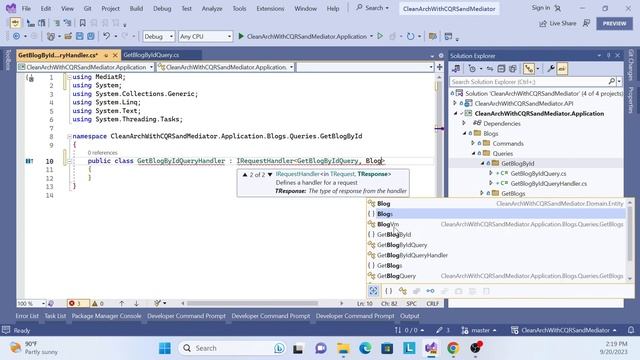Image resolution: width=640 pixels, height=360 pixels.
Task: Switch to GetBlogByIdQuery.cs tab
Action: coord(151,55)
